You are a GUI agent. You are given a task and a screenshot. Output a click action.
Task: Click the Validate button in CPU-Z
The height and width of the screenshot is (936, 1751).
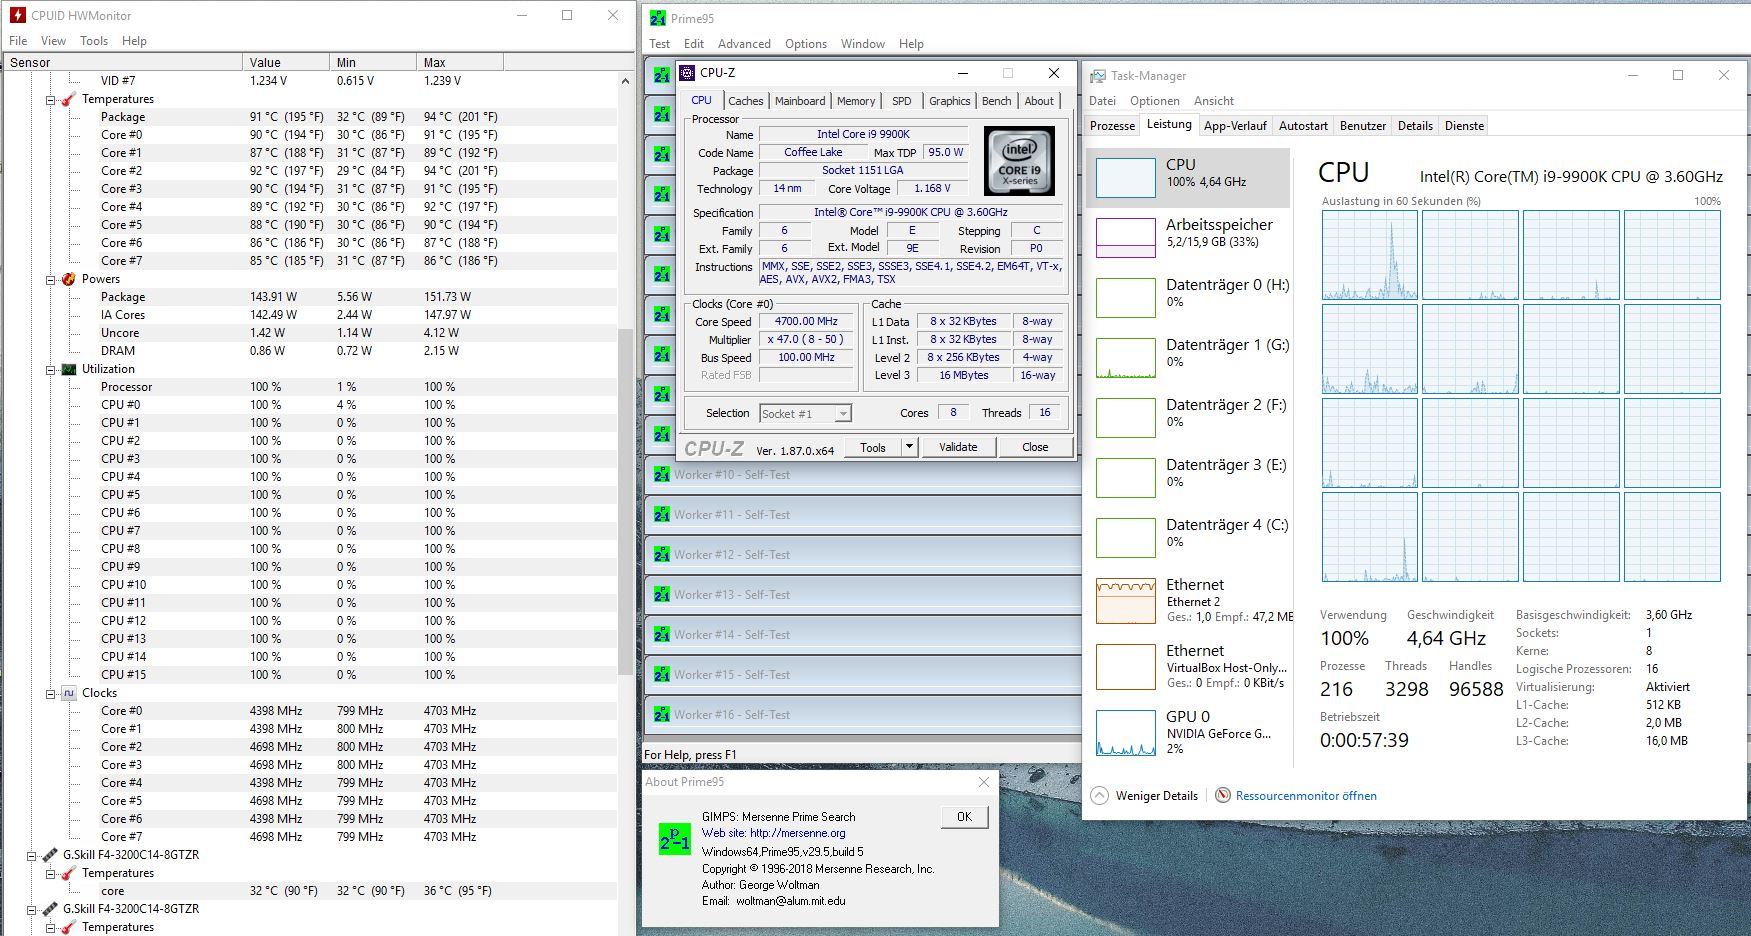[x=958, y=447]
